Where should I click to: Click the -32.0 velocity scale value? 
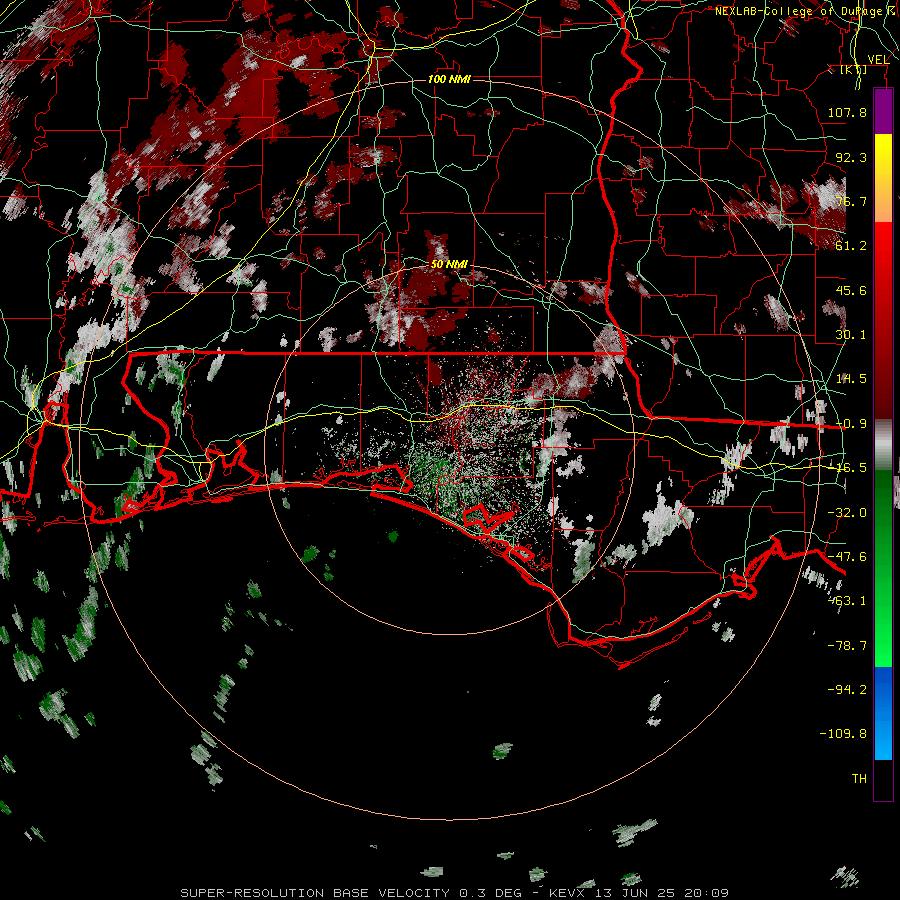click(847, 513)
